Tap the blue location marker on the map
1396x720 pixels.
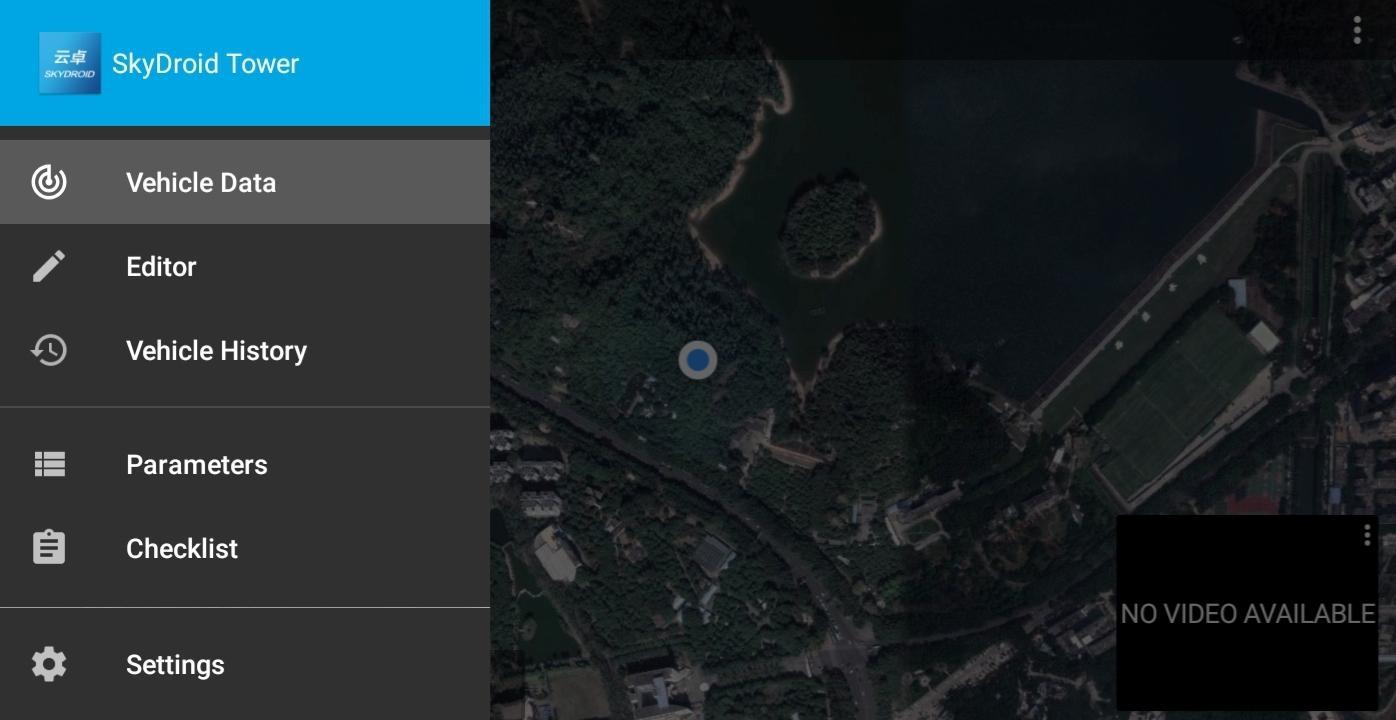[698, 359]
